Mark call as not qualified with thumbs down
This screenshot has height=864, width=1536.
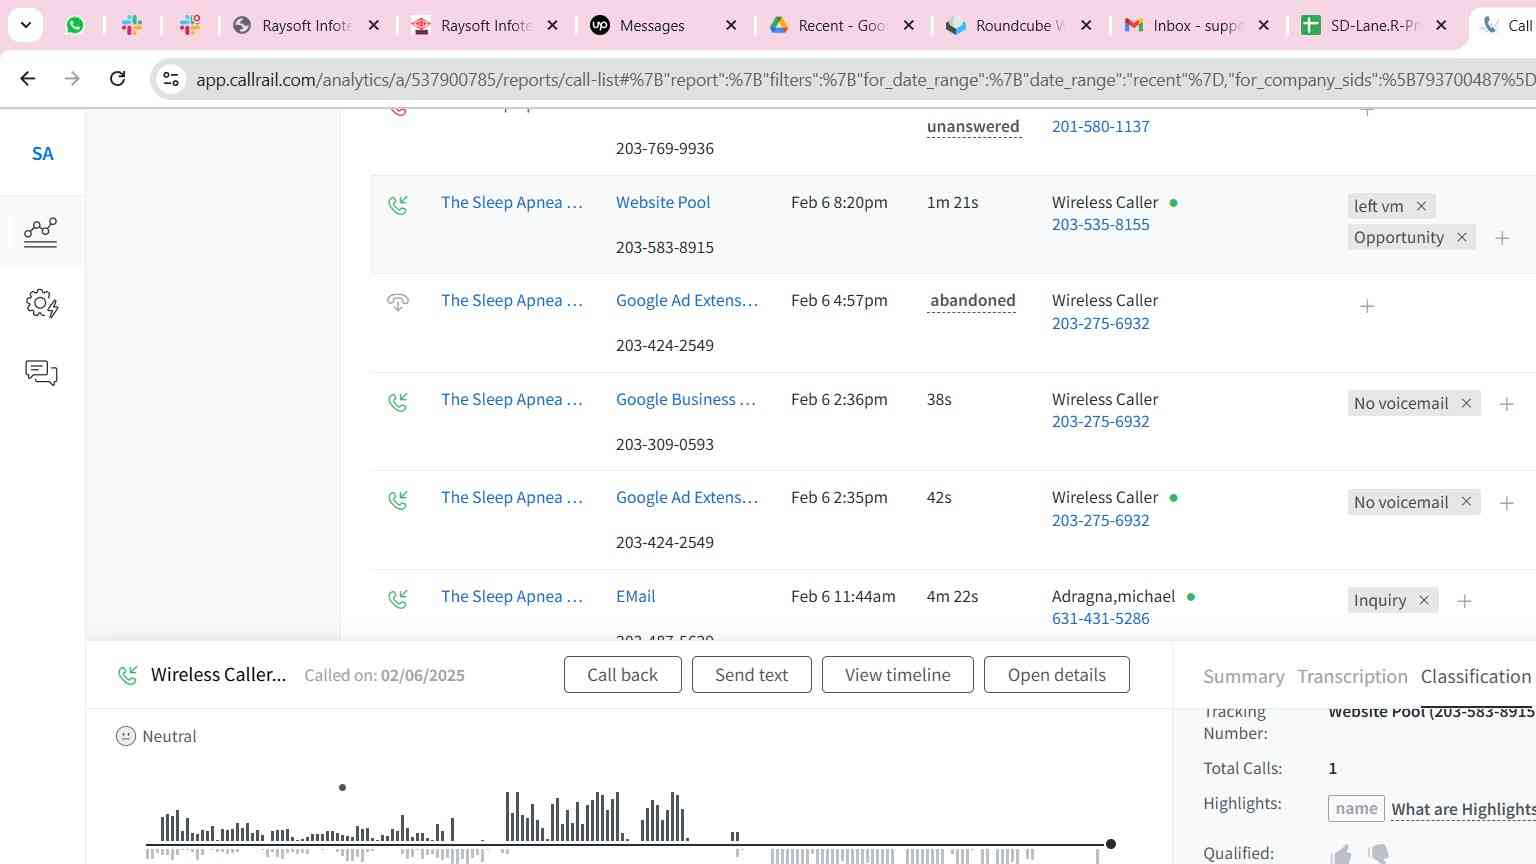pos(1379,854)
